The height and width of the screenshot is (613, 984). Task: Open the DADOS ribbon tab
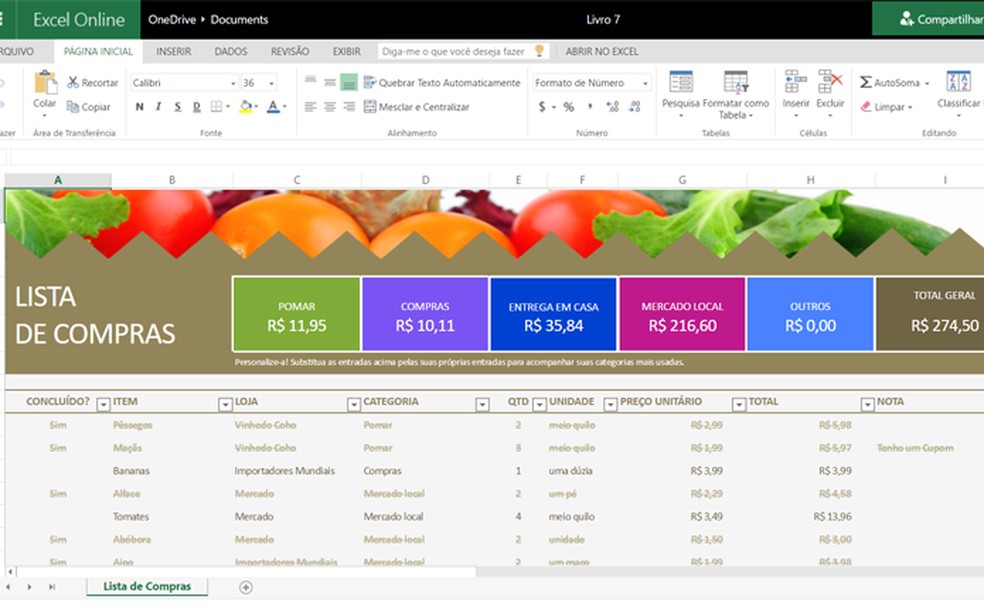coord(230,51)
